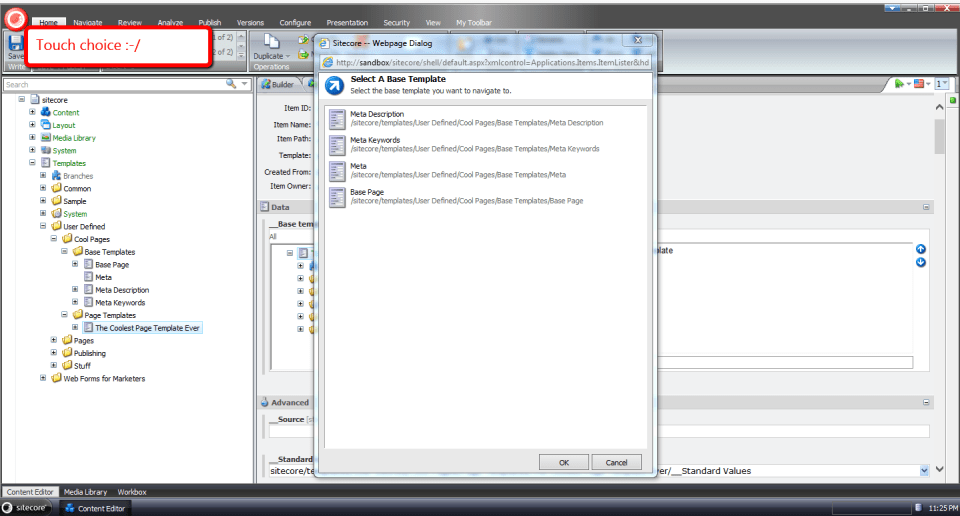This screenshot has width=960, height=516.
Task: Click the dialog address bar URL
Action: tap(492, 62)
